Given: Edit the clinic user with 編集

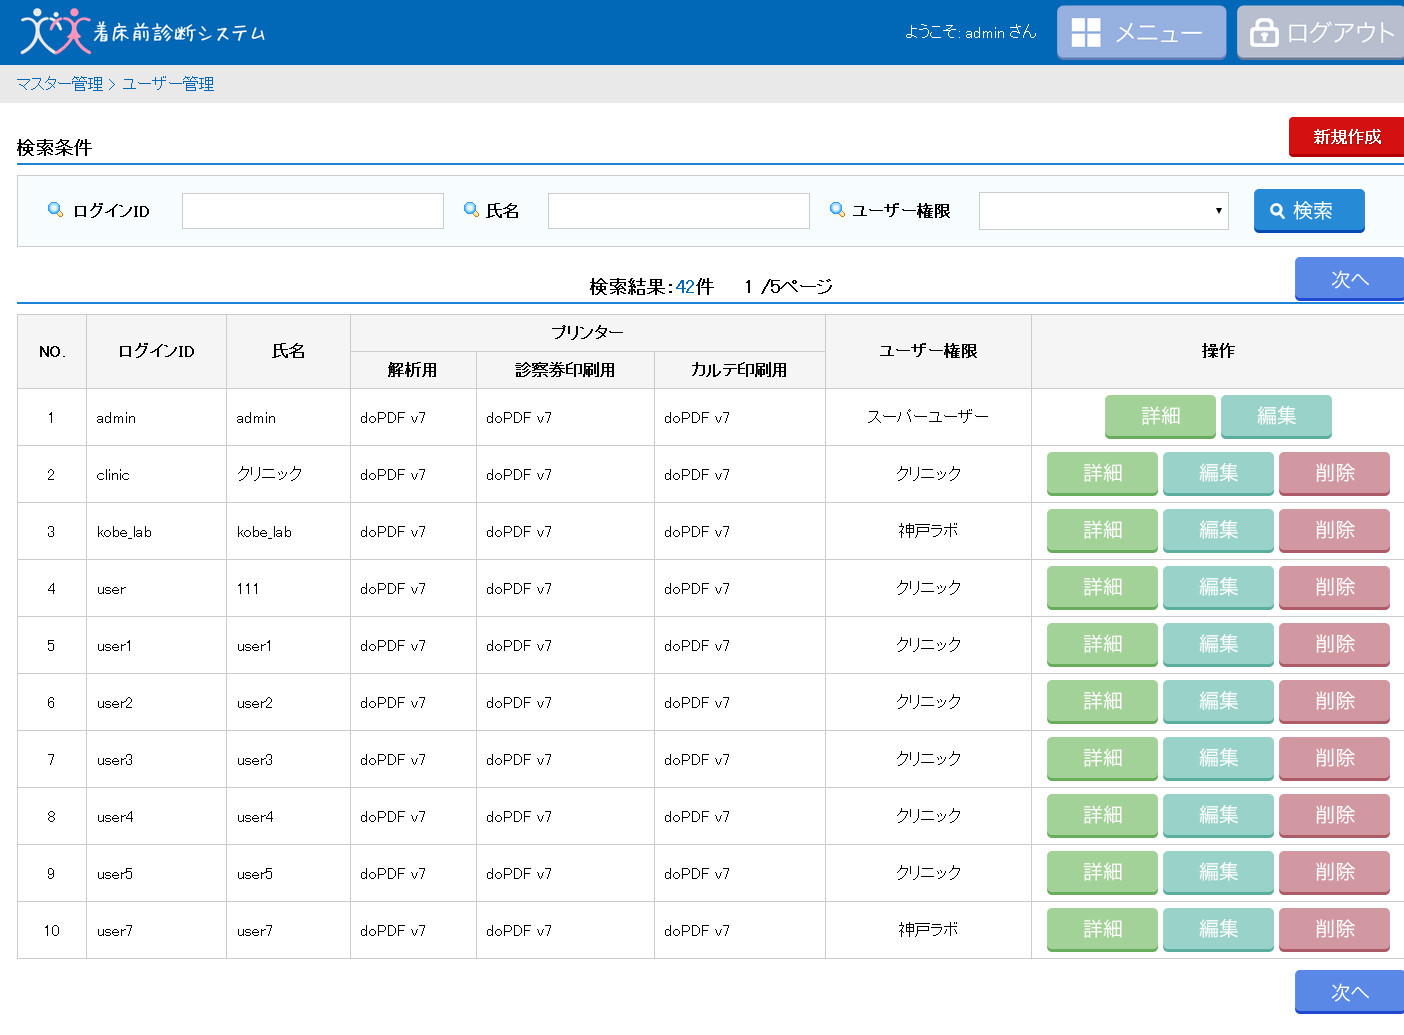Looking at the screenshot, I should point(1218,473).
